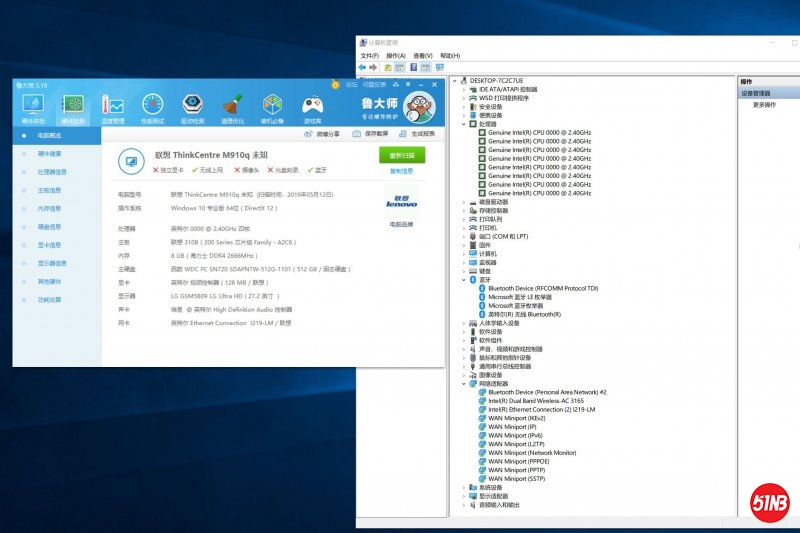Expand the 端口 (COM 和 LPT) node
800x533 pixels.
[465, 236]
